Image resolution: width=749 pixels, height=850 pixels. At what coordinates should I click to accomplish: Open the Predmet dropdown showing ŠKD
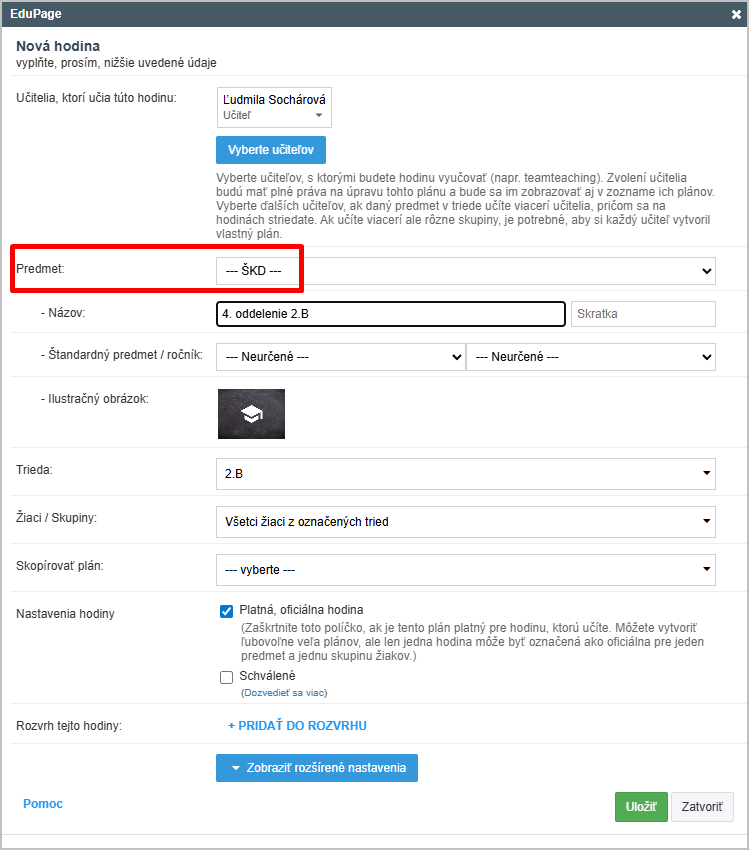(x=465, y=271)
